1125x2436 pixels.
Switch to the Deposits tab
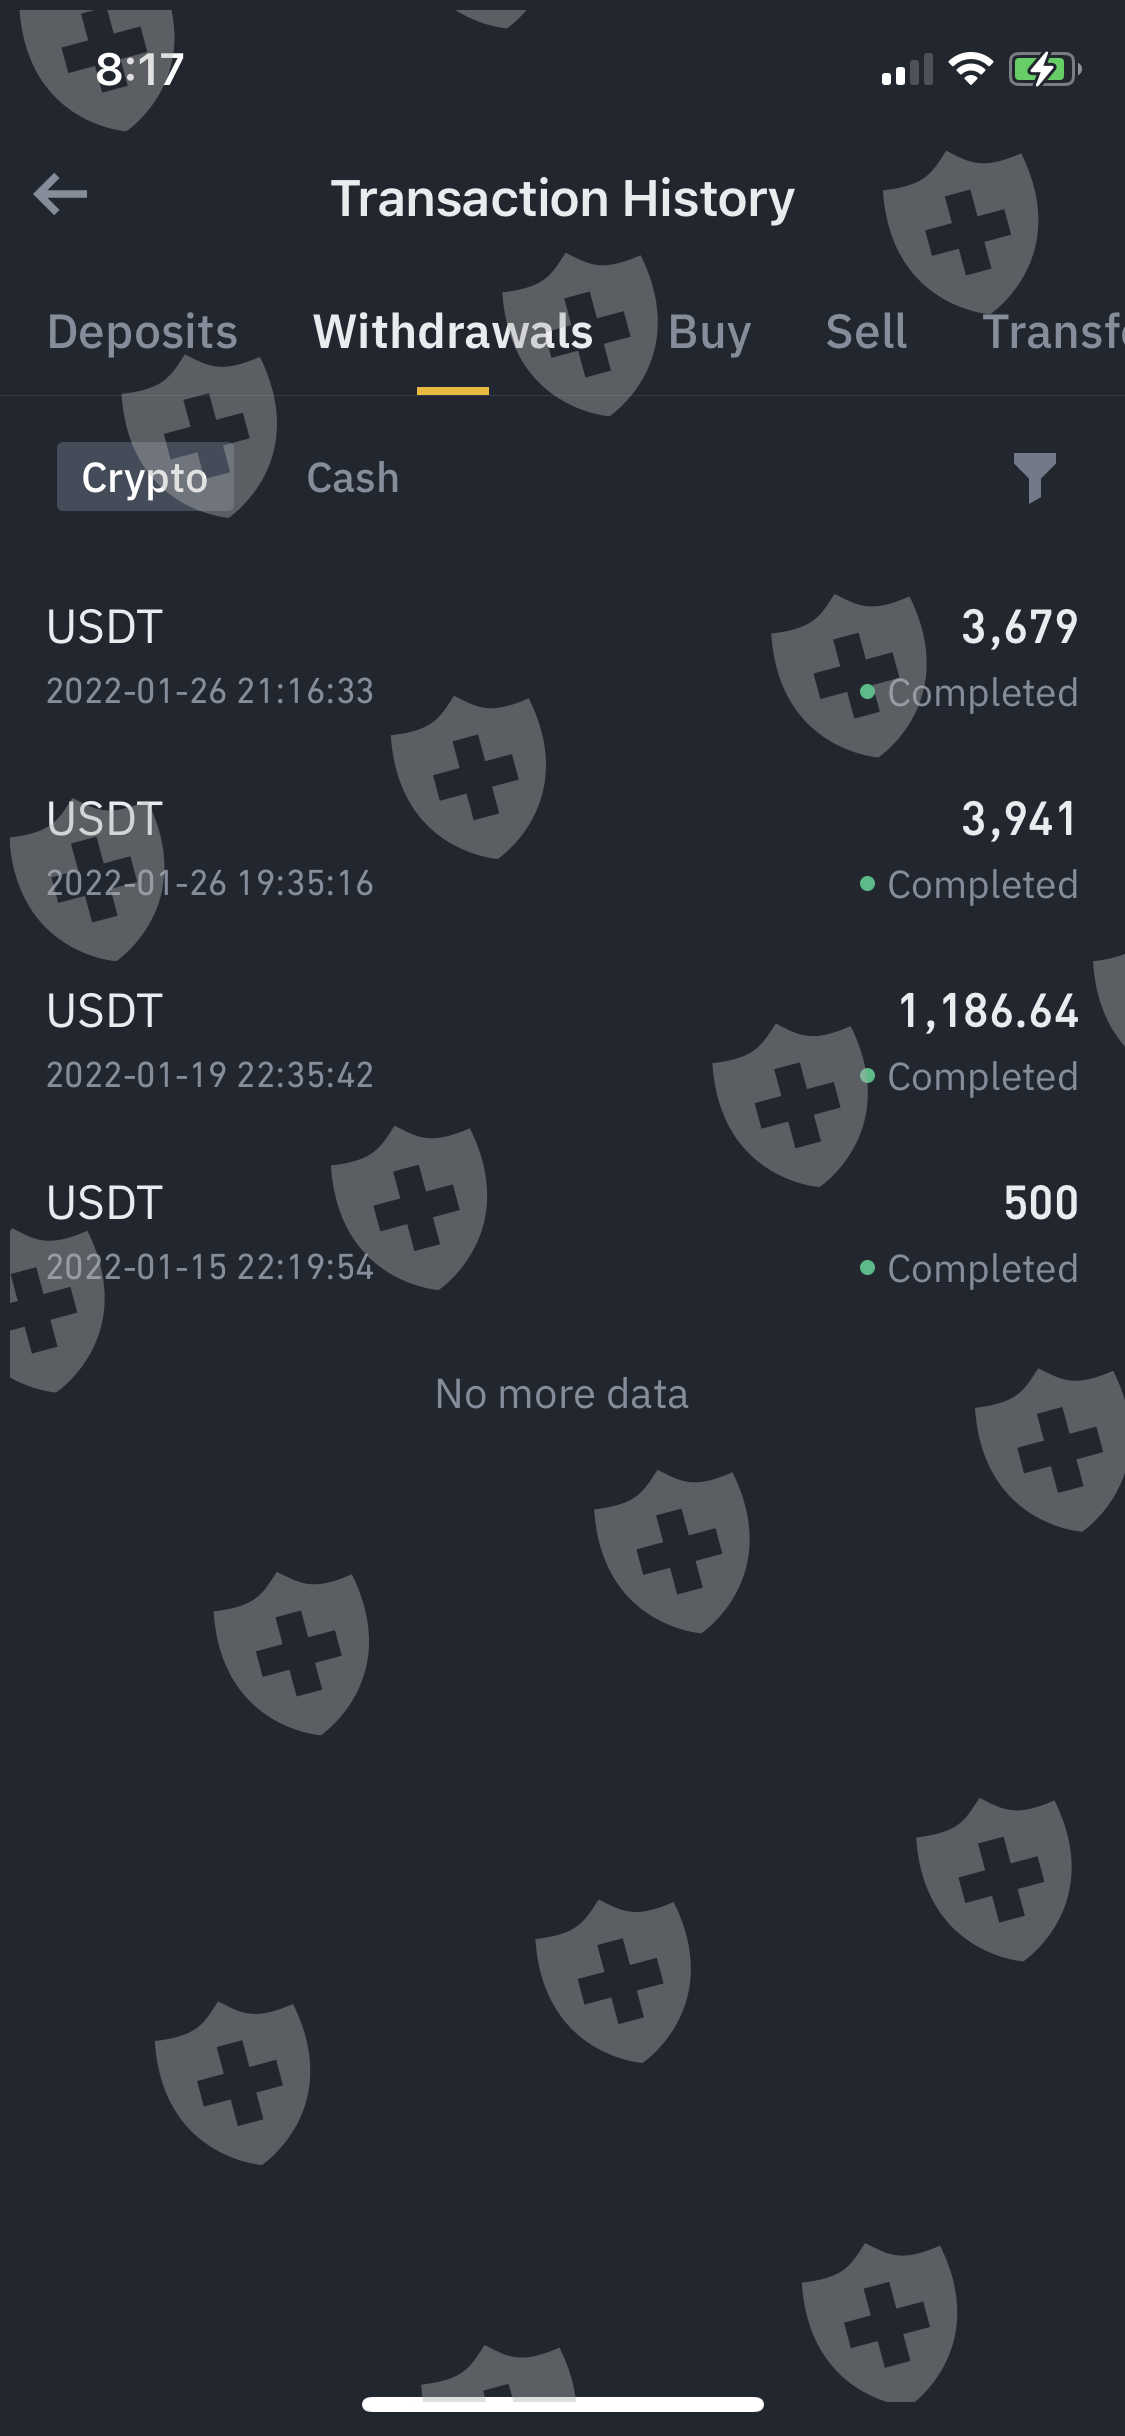pyautogui.click(x=142, y=332)
